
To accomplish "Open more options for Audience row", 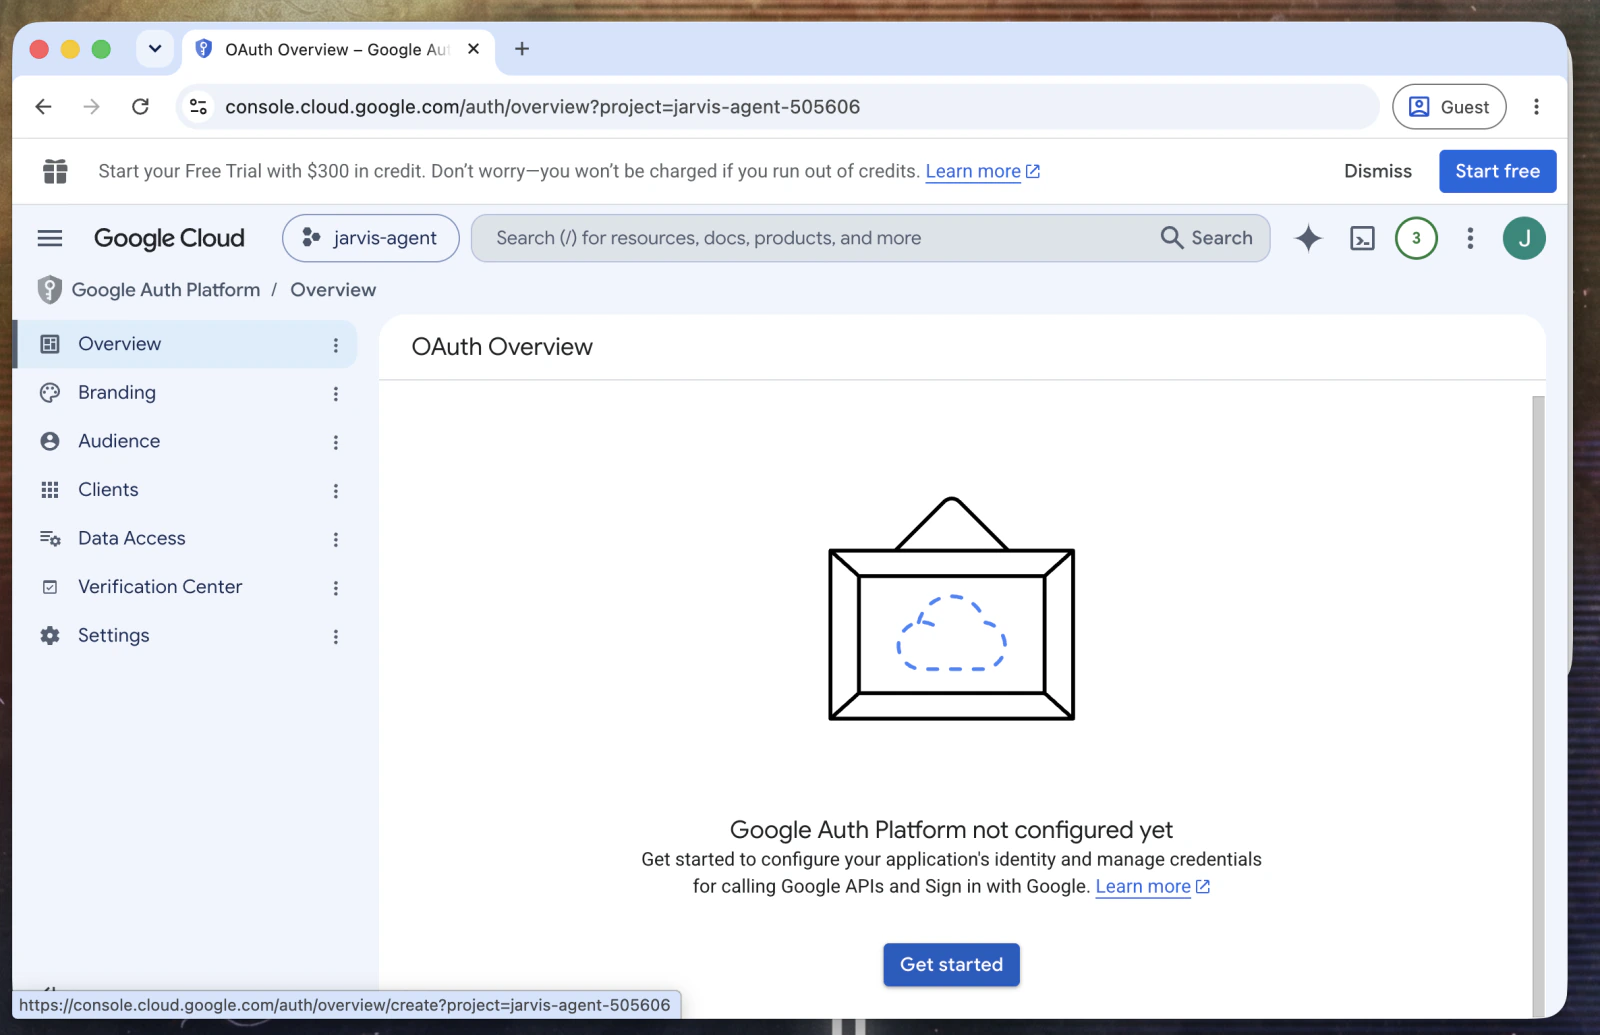I will tap(336, 442).
